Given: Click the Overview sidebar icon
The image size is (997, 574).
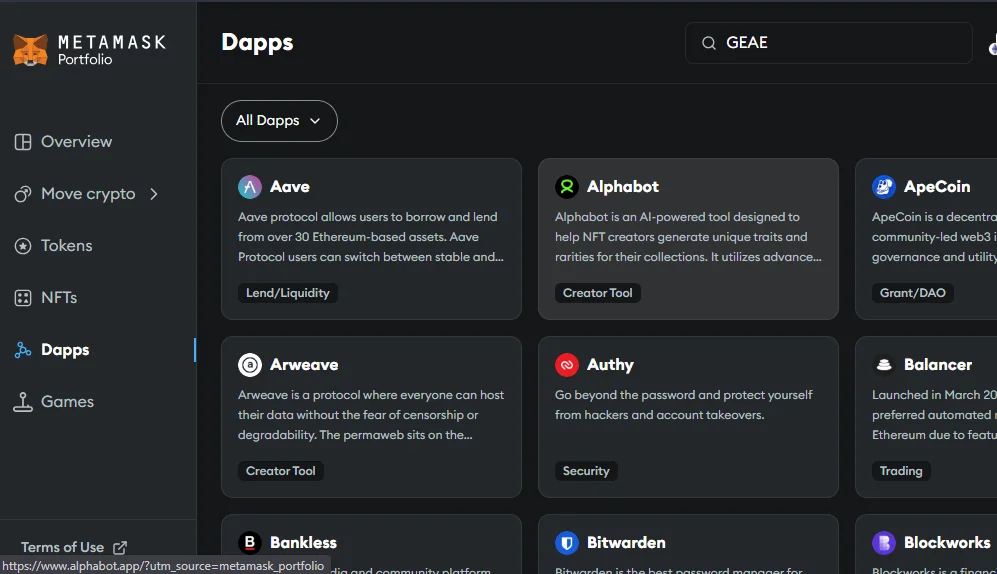Looking at the screenshot, I should click(23, 142).
